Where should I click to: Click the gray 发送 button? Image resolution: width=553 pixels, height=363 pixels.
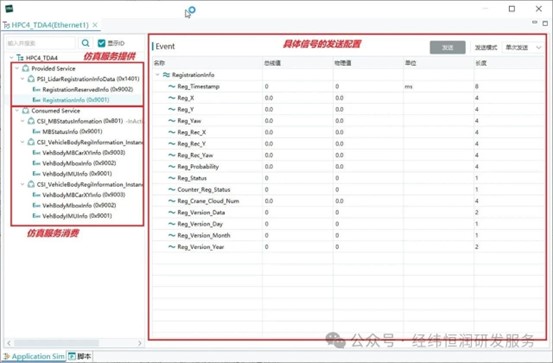pos(448,47)
